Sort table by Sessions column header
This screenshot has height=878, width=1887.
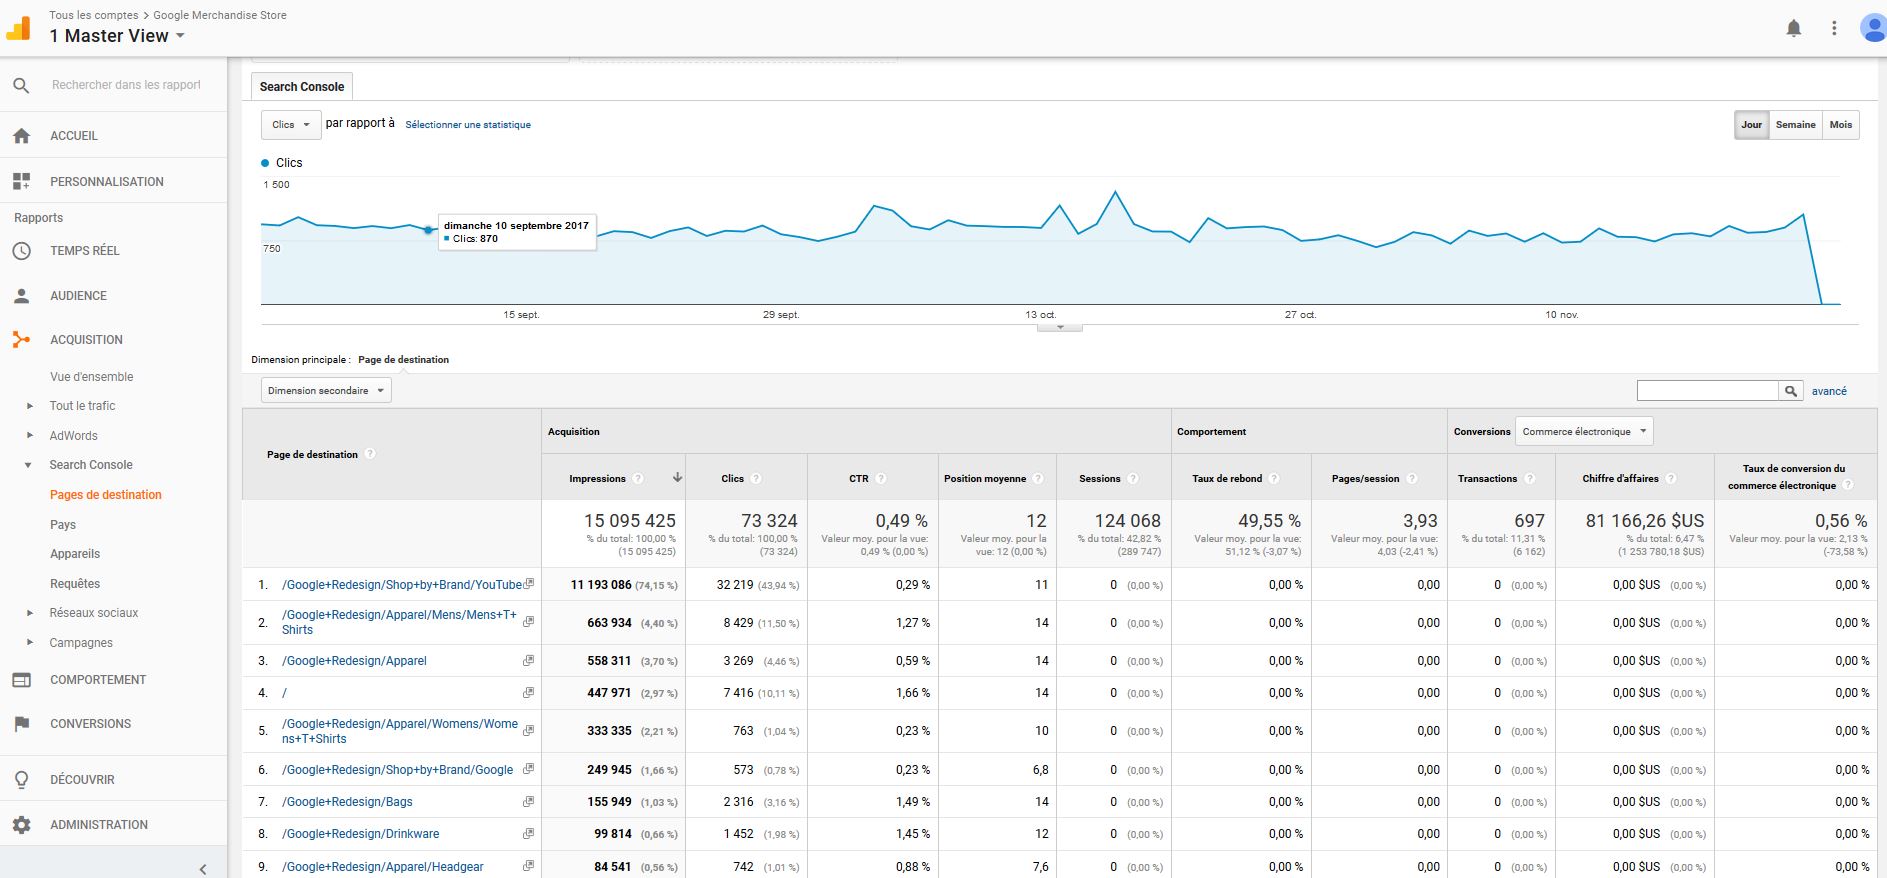(x=1099, y=479)
